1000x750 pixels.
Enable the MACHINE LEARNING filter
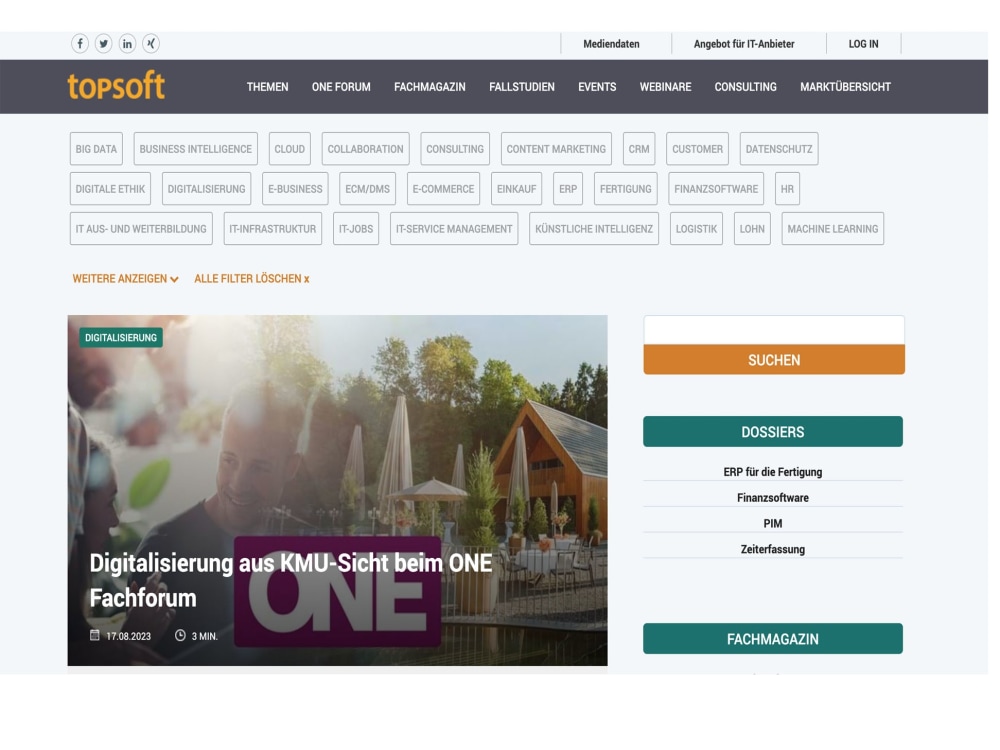point(833,228)
